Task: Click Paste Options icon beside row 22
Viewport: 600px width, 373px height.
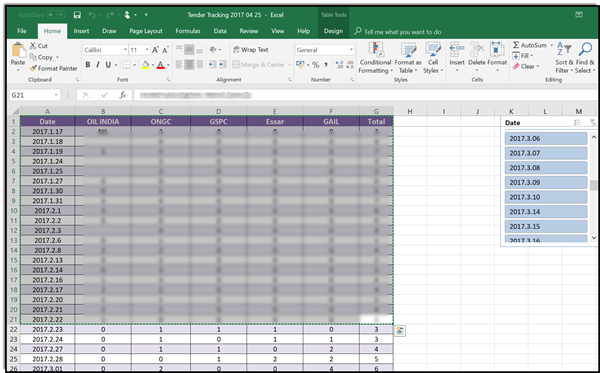Action: pos(400,331)
